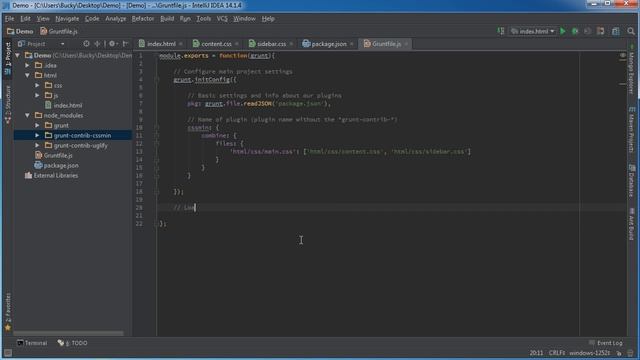640x360 pixels.
Task: Fold the initConfig block at line 4
Action: click(x=157, y=80)
